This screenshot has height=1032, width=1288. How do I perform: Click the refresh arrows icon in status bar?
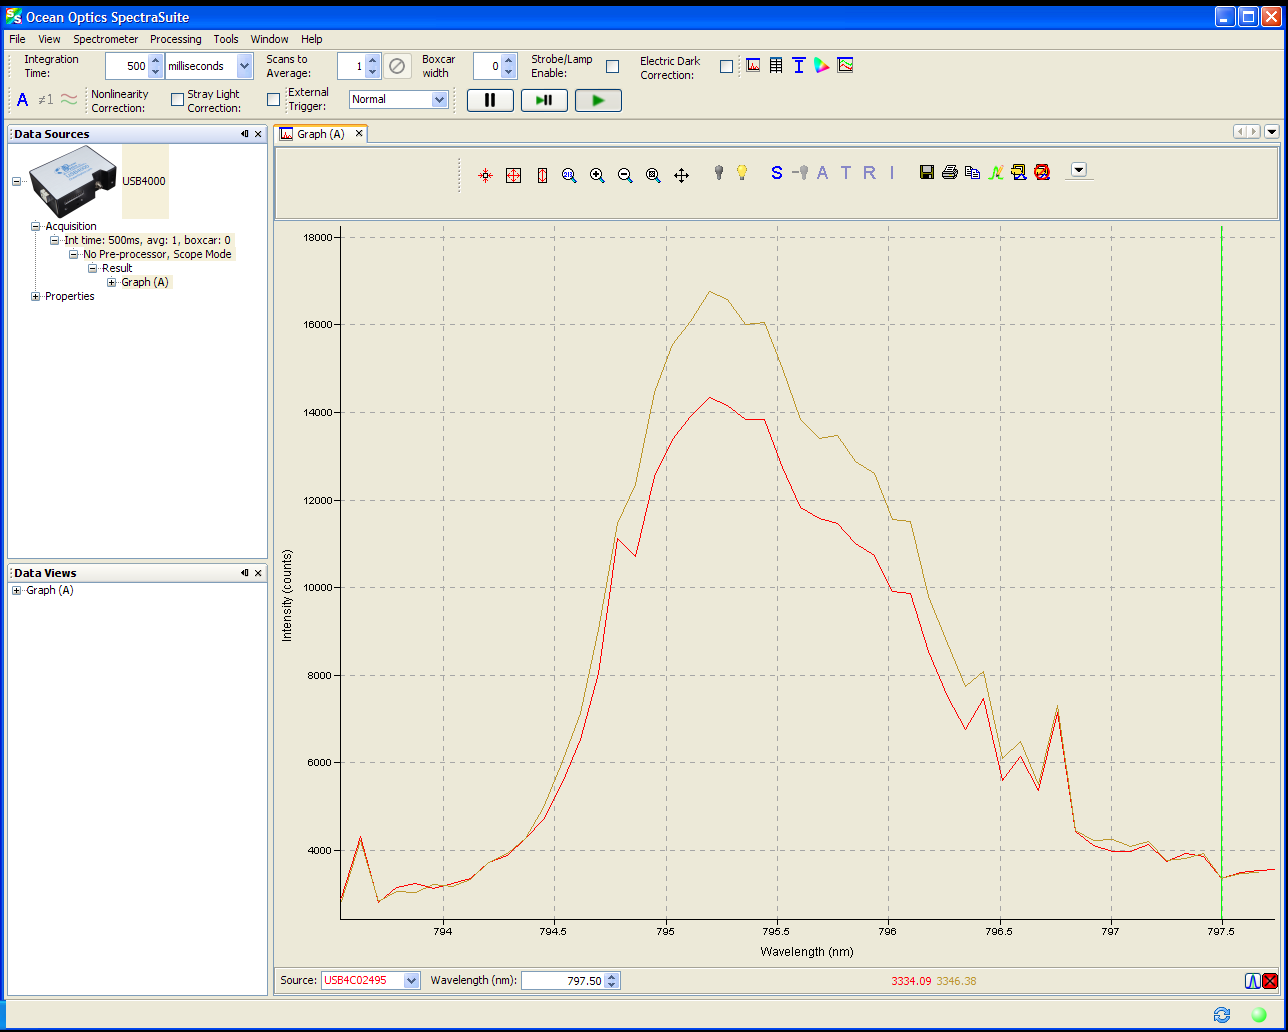click(1221, 1014)
